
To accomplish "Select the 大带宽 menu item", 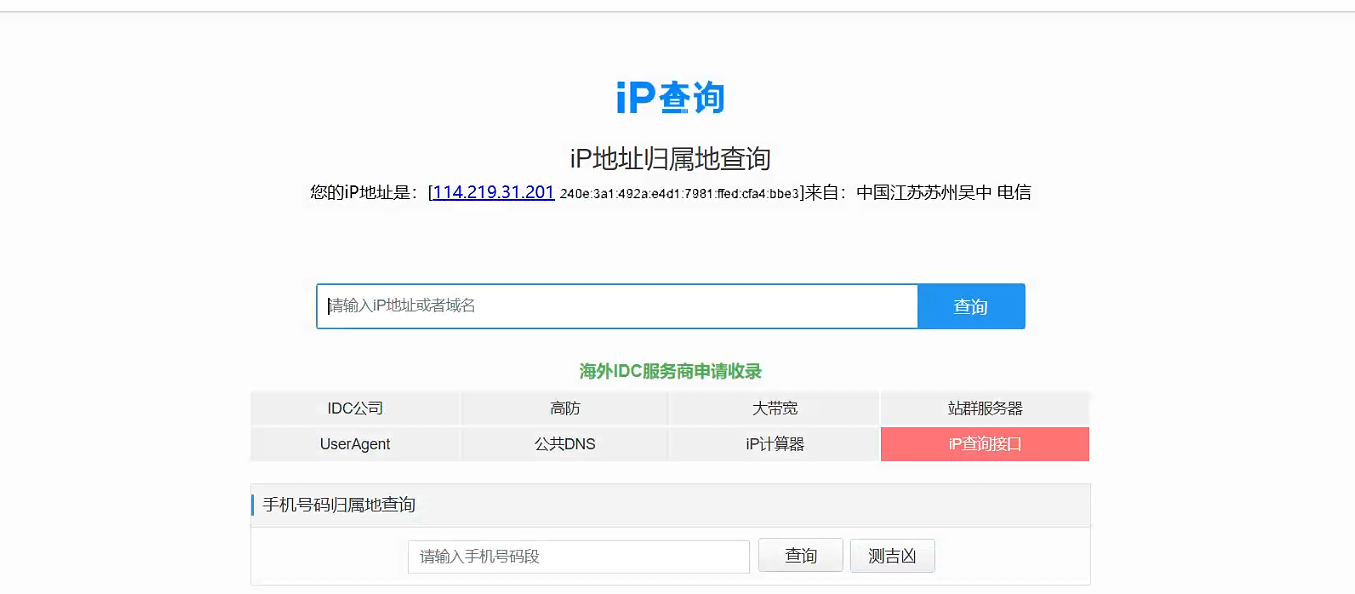I will 775,409.
